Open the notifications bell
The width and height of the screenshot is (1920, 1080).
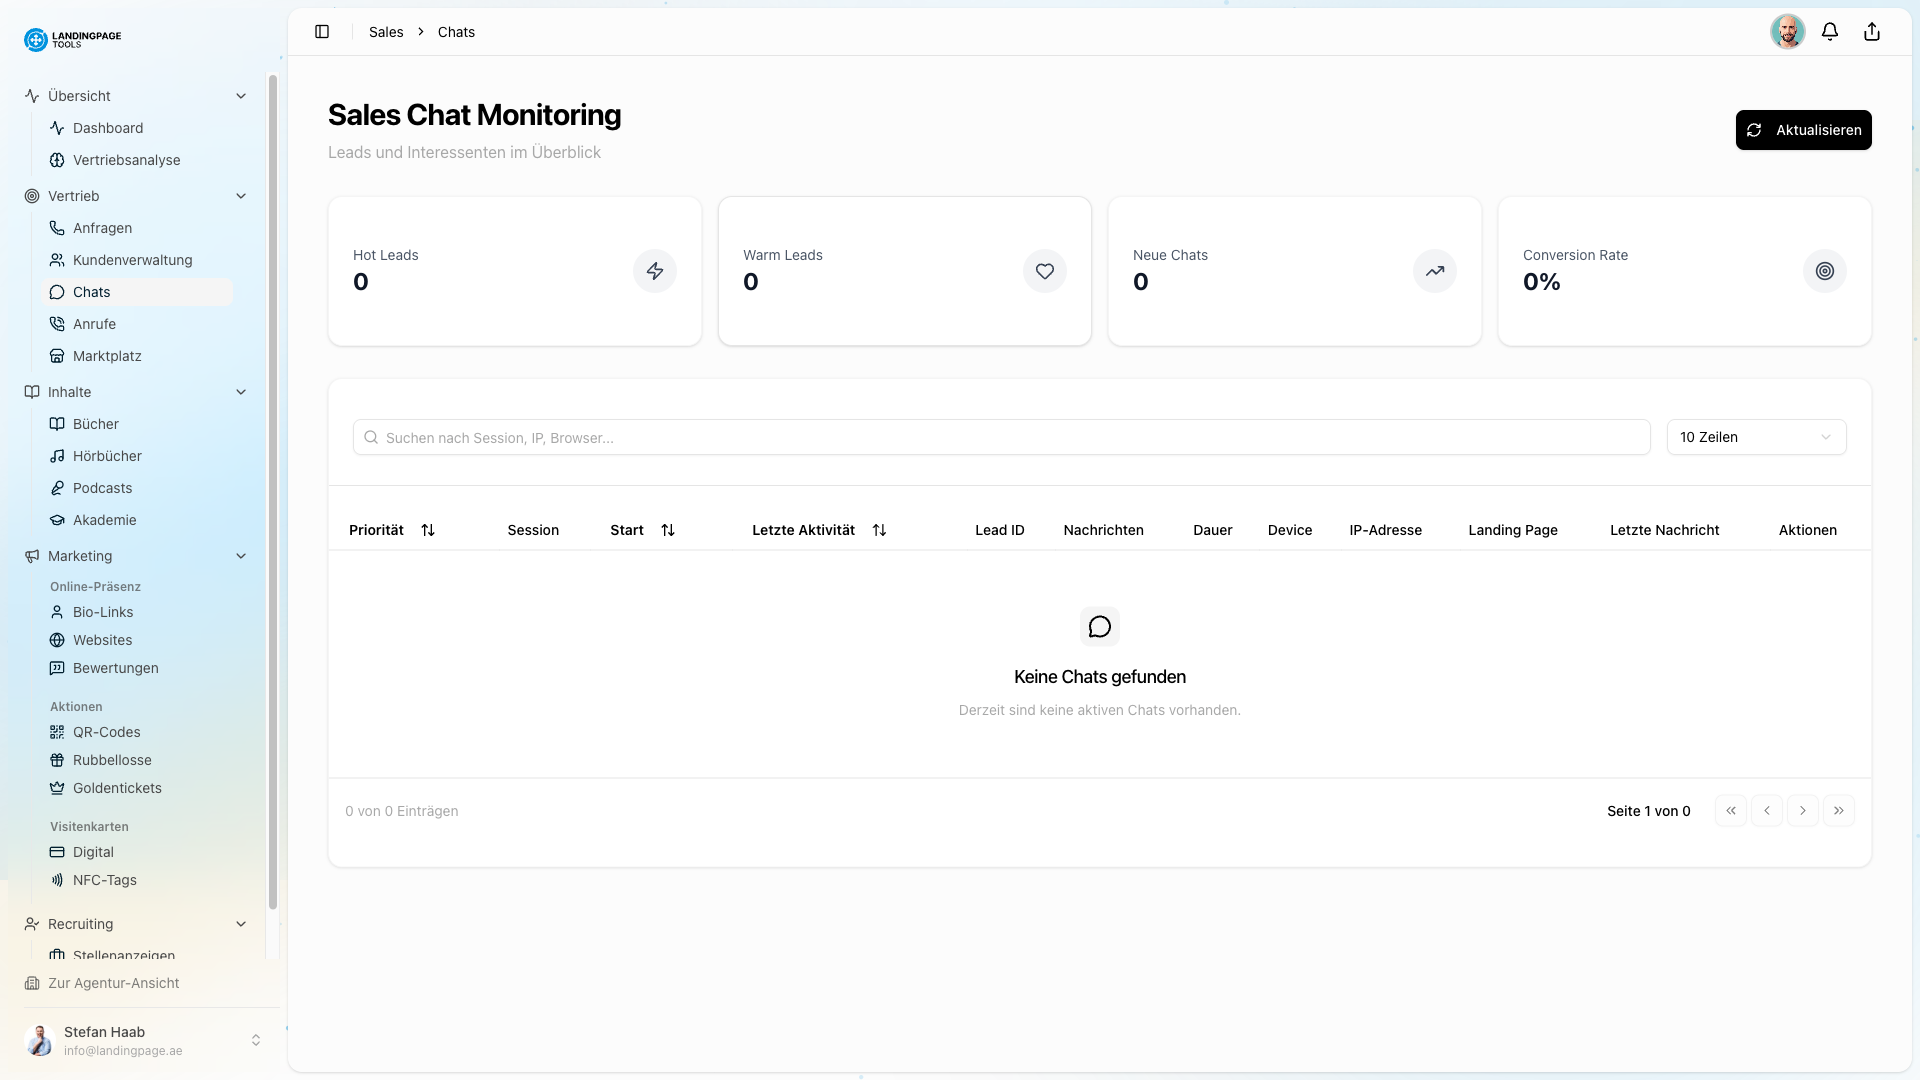(1829, 31)
